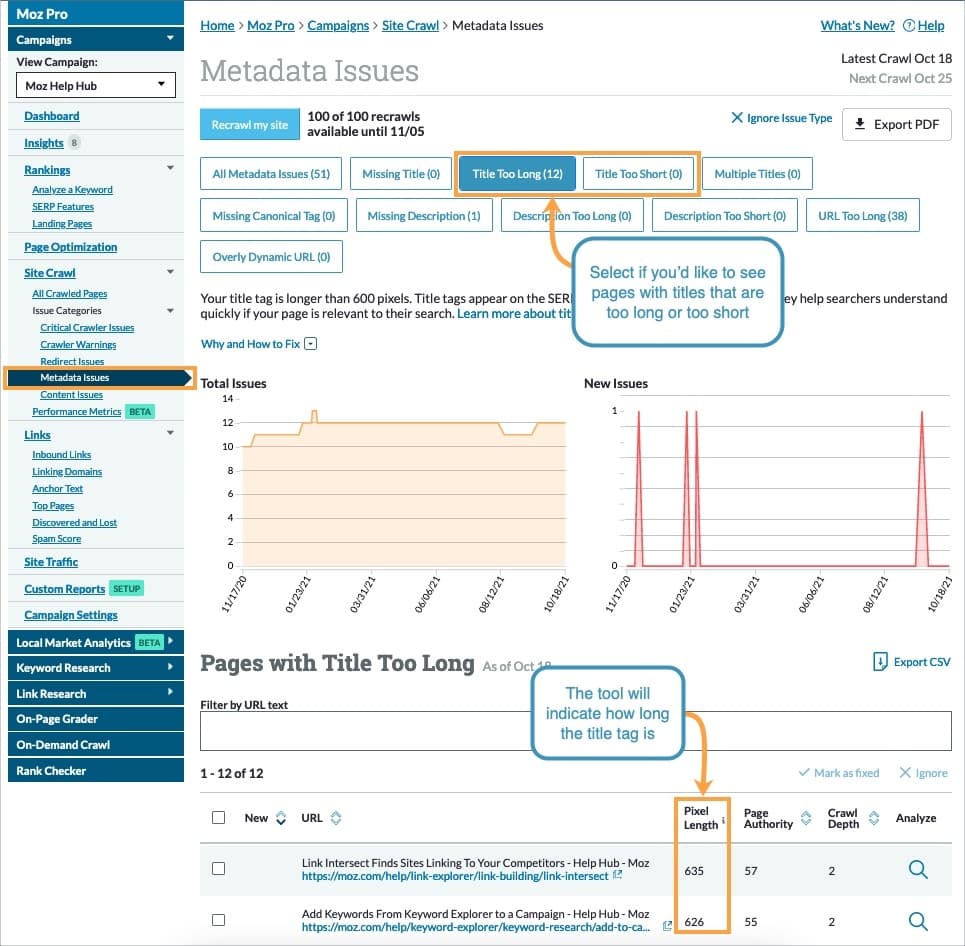Click the magnifier Analyze icon for Link Intersect row

pos(918,870)
